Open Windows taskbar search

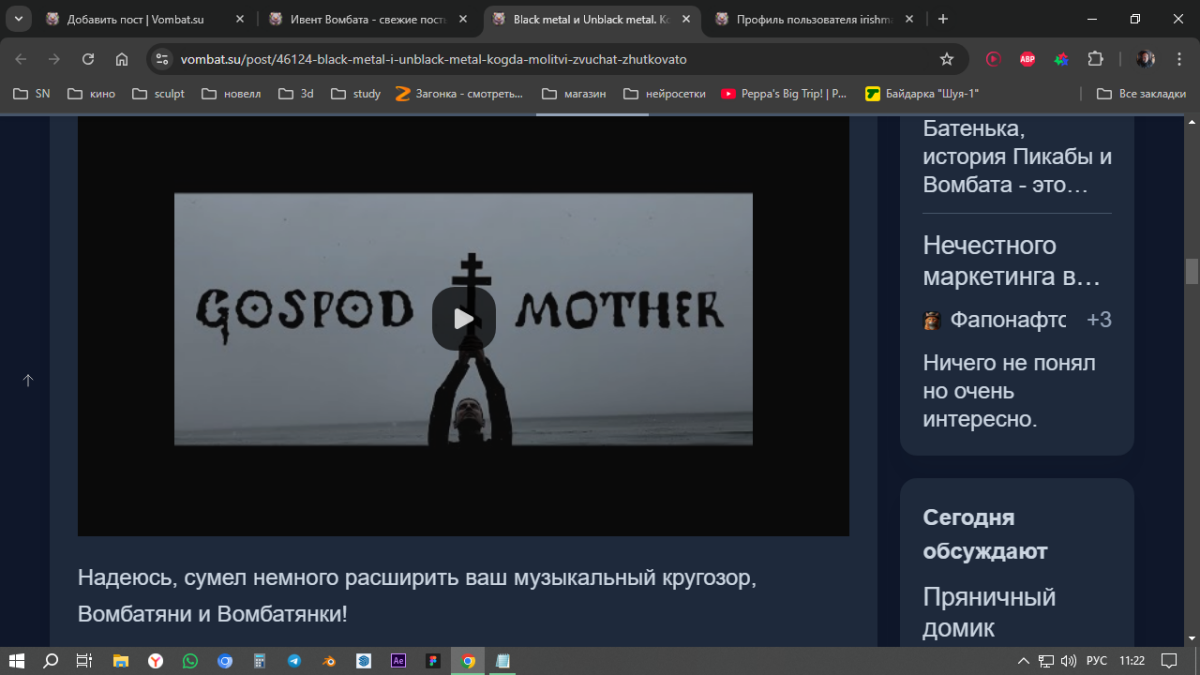pos(50,661)
